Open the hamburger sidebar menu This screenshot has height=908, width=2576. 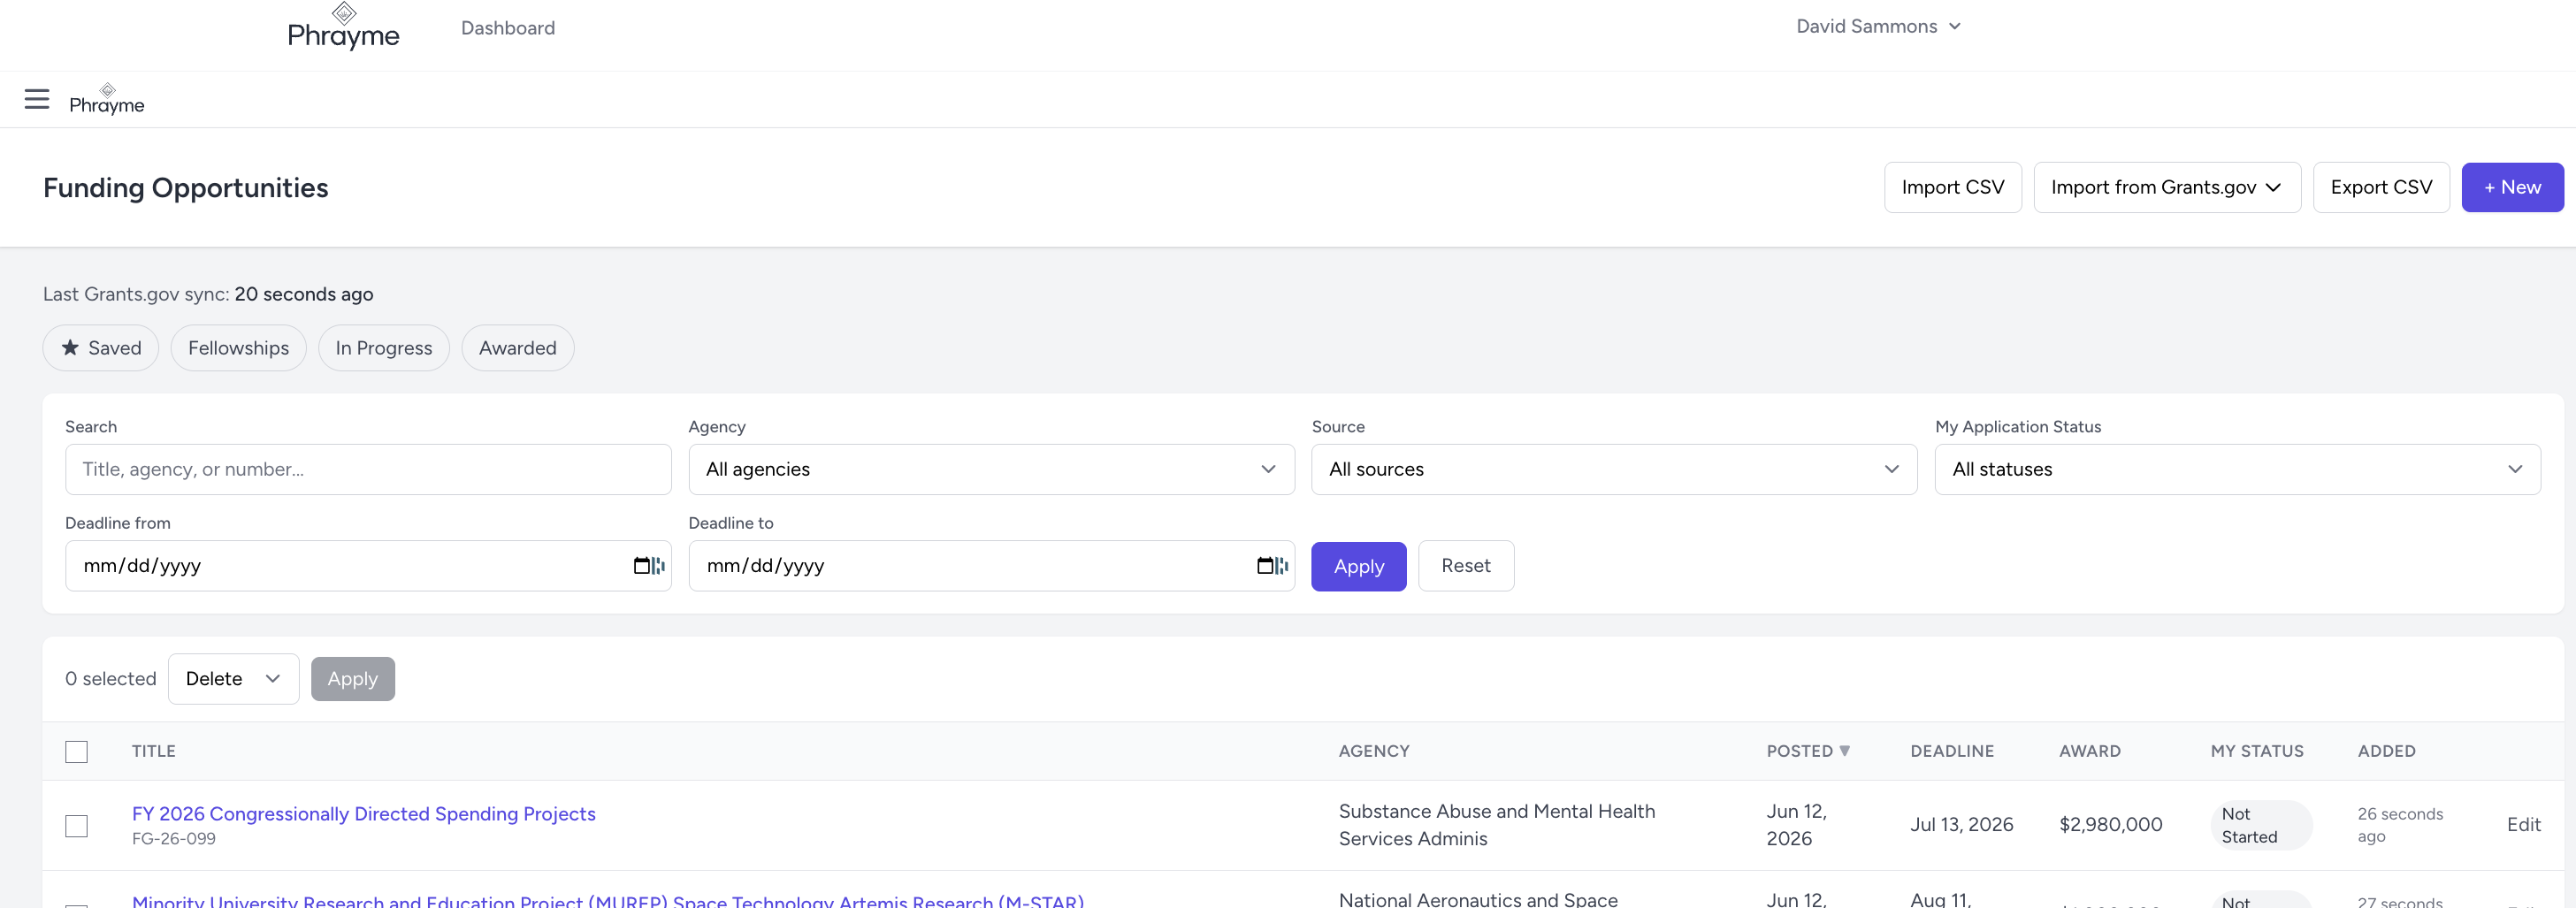coord(37,99)
